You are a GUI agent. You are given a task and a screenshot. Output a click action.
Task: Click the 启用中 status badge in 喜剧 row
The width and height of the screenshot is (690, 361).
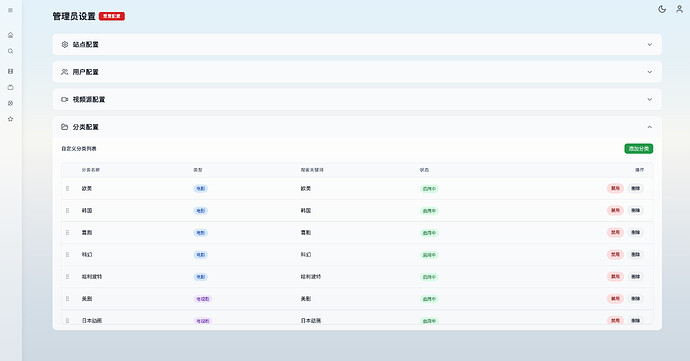point(429,233)
